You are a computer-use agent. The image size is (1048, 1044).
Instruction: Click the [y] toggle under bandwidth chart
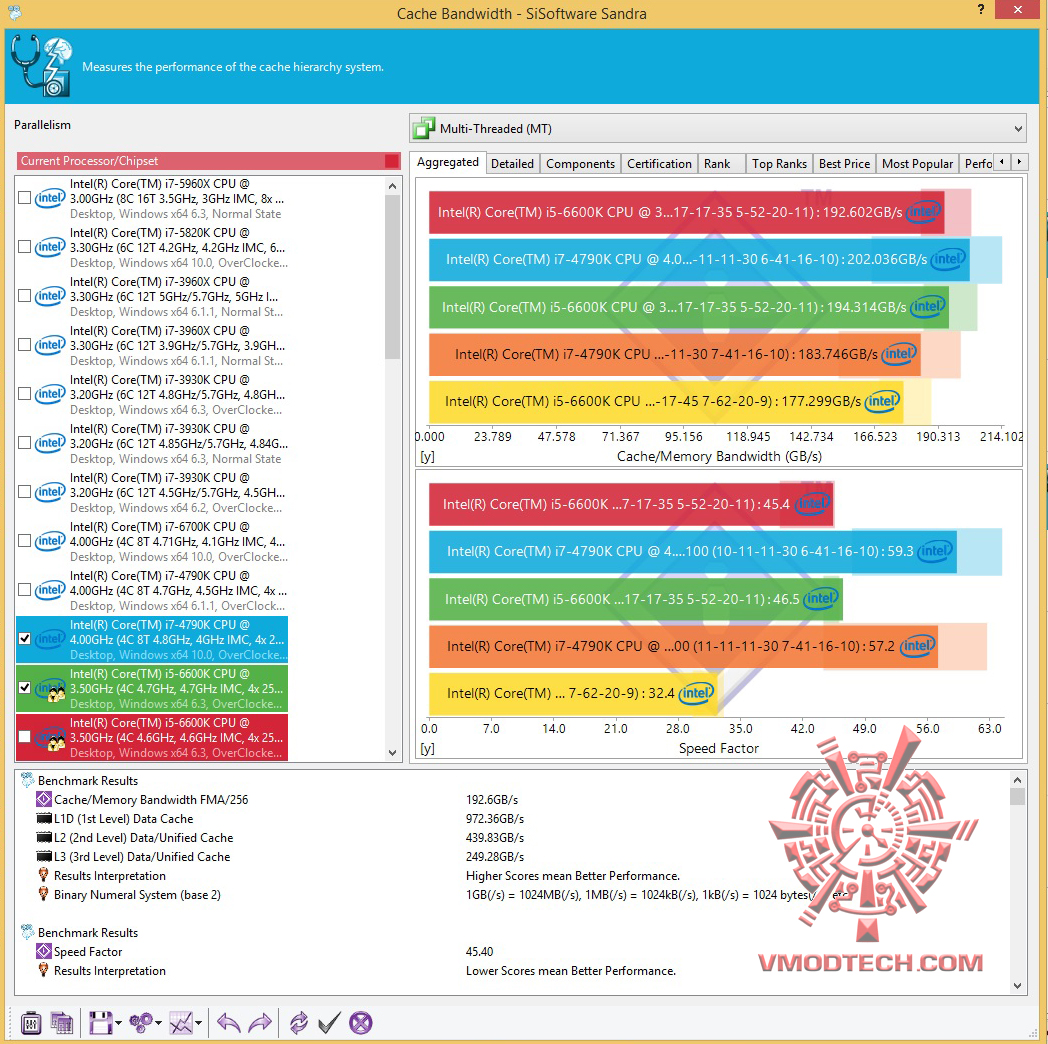click(427, 456)
